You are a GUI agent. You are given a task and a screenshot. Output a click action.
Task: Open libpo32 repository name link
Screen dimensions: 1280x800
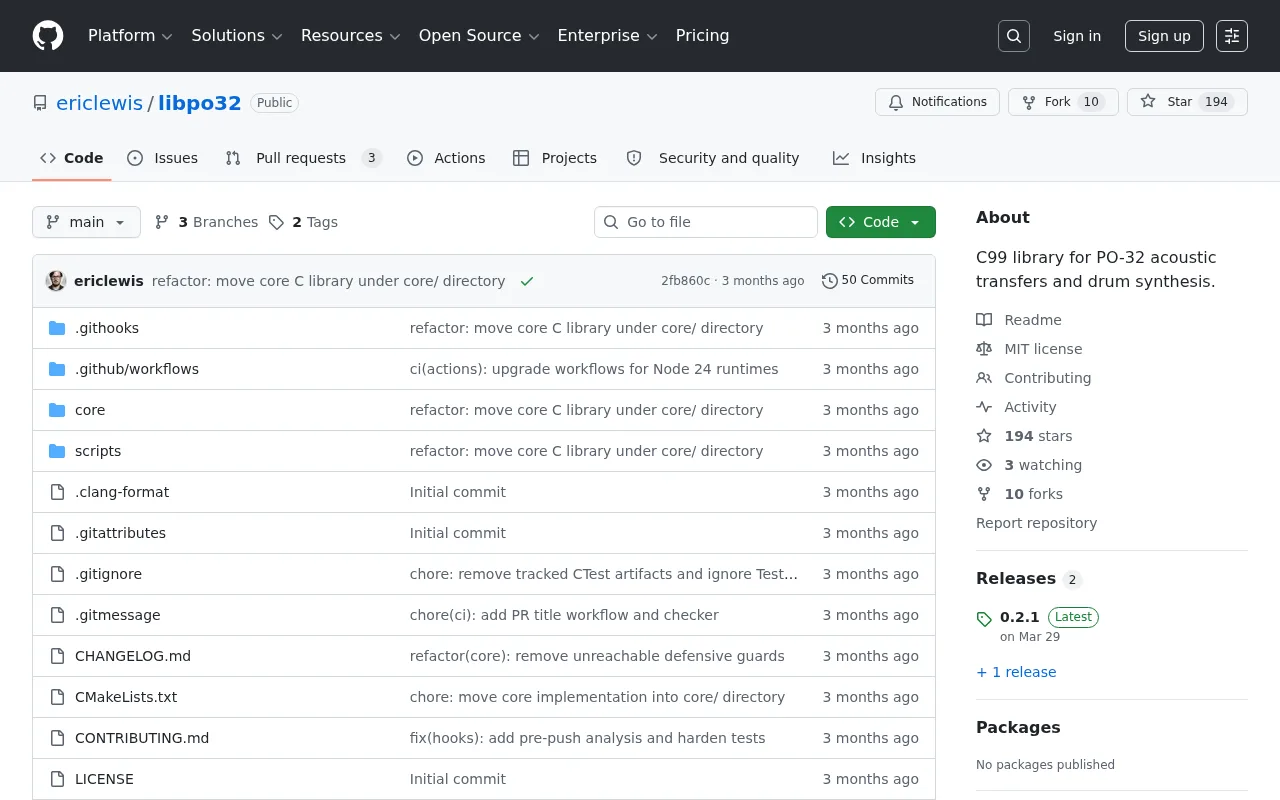click(x=200, y=103)
